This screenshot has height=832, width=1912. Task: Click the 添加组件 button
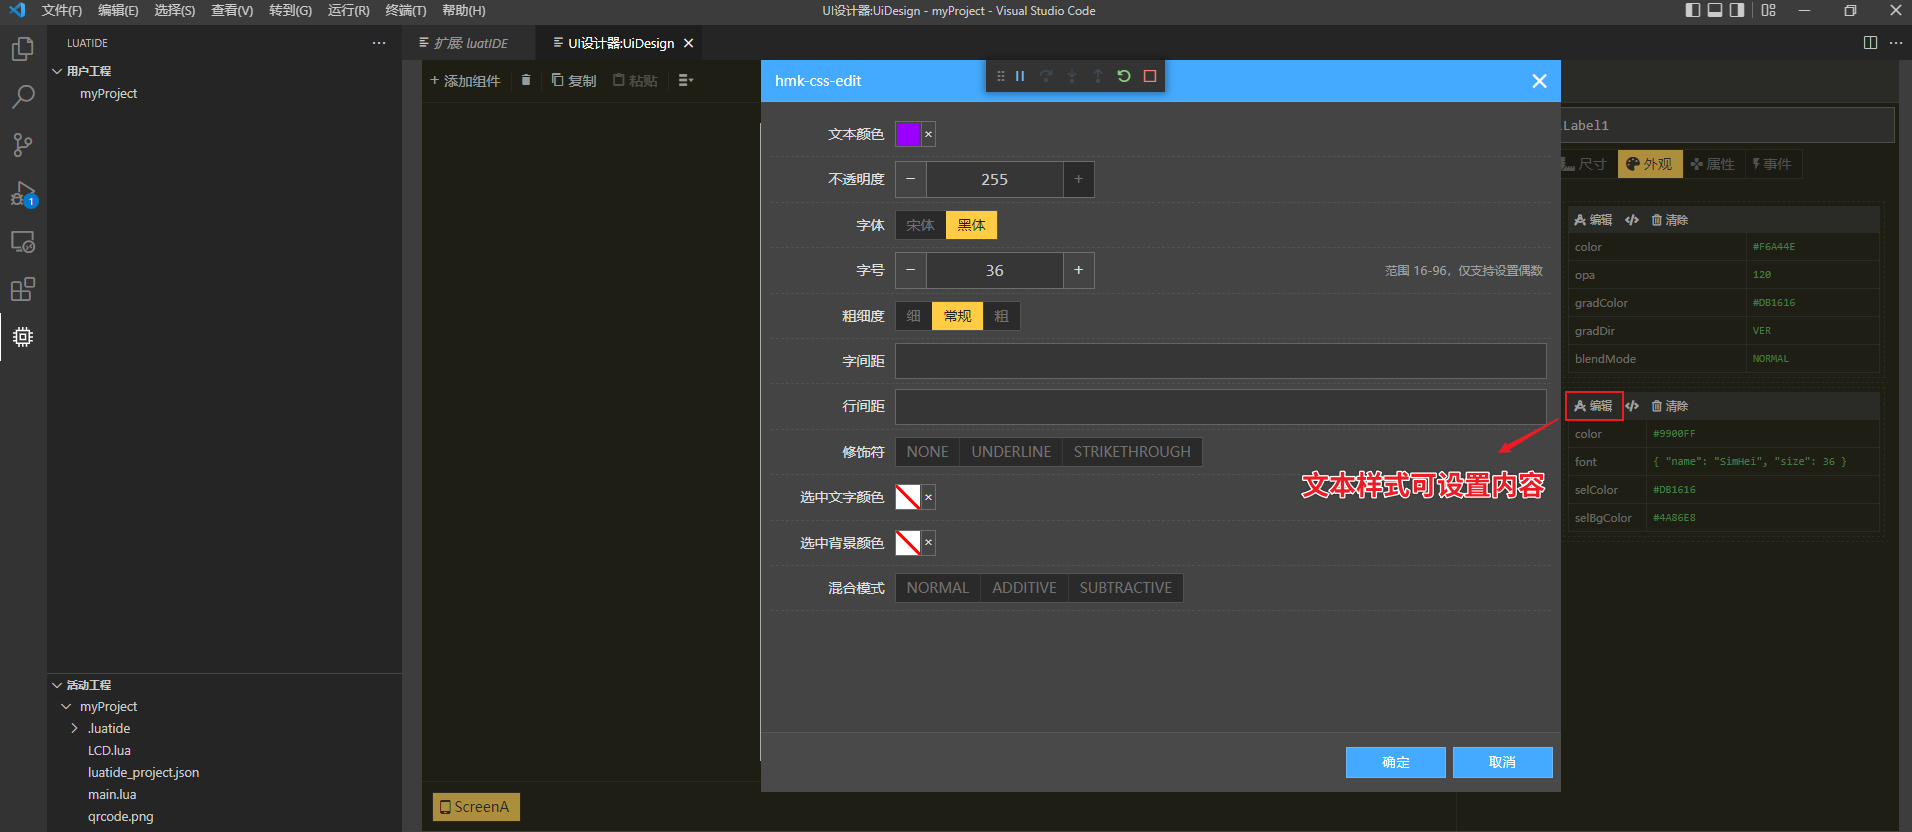pyautogui.click(x=465, y=80)
